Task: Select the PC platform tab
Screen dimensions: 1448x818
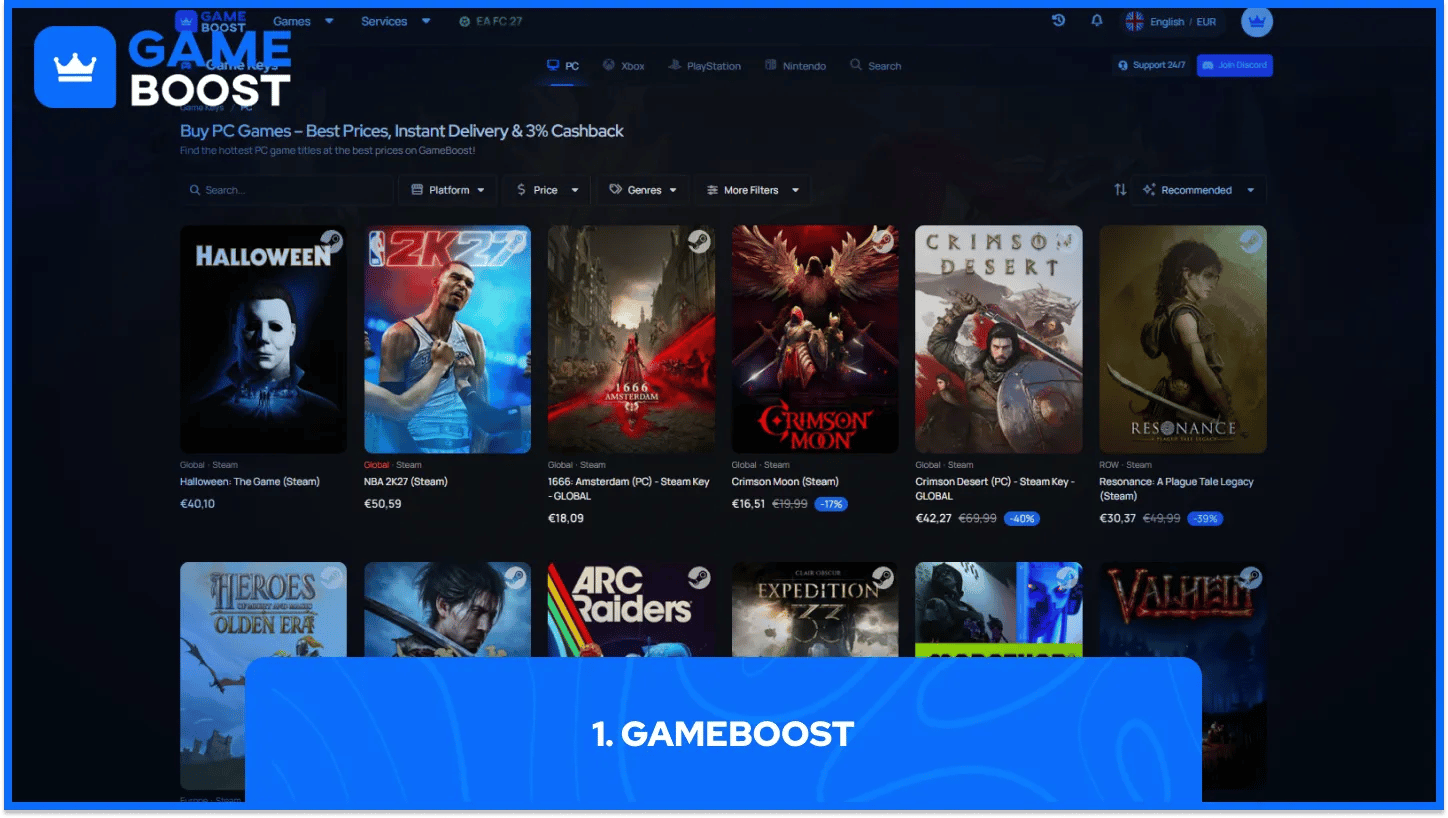Action: [563, 66]
